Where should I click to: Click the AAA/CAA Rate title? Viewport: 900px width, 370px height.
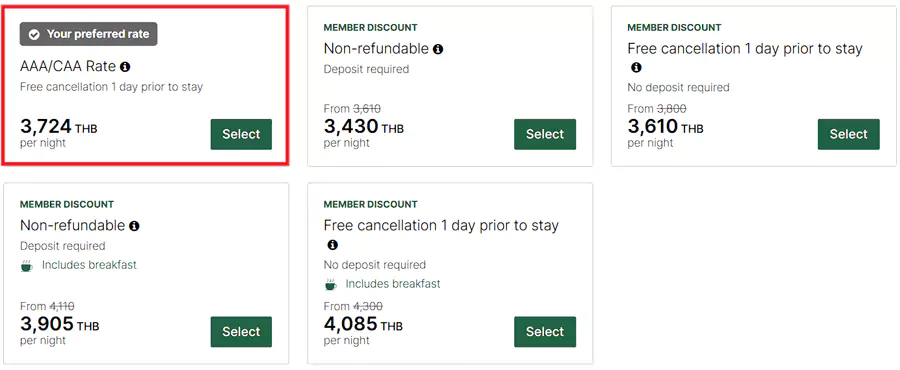click(x=68, y=67)
